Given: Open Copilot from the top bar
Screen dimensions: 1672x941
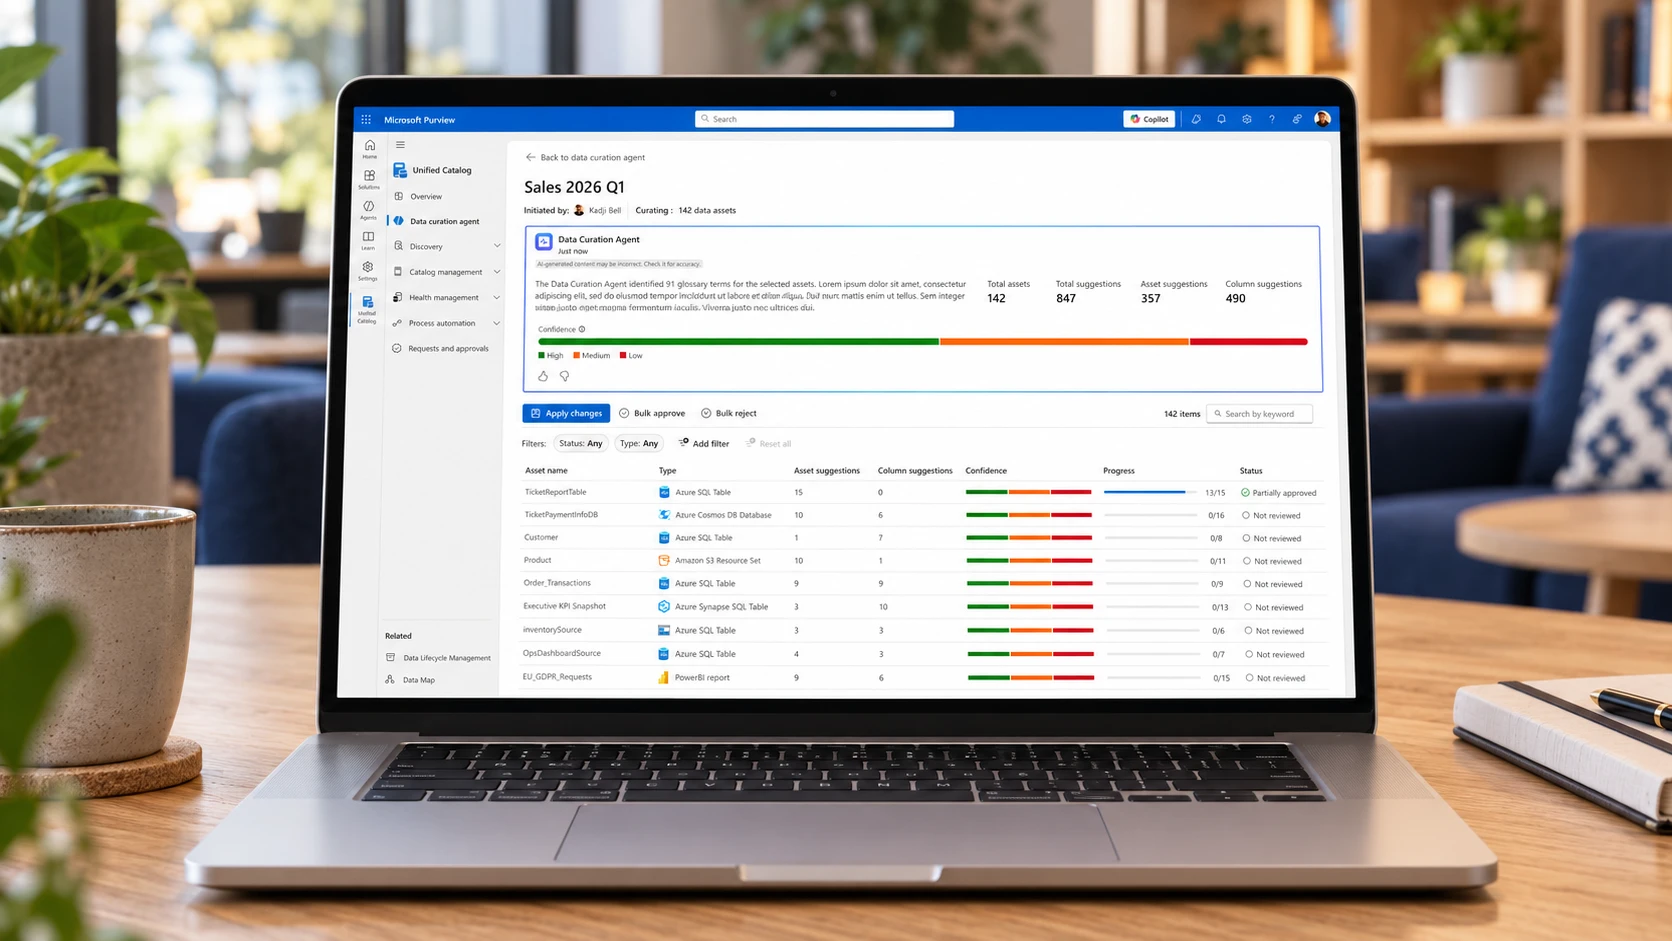Looking at the screenshot, I should 1149,119.
